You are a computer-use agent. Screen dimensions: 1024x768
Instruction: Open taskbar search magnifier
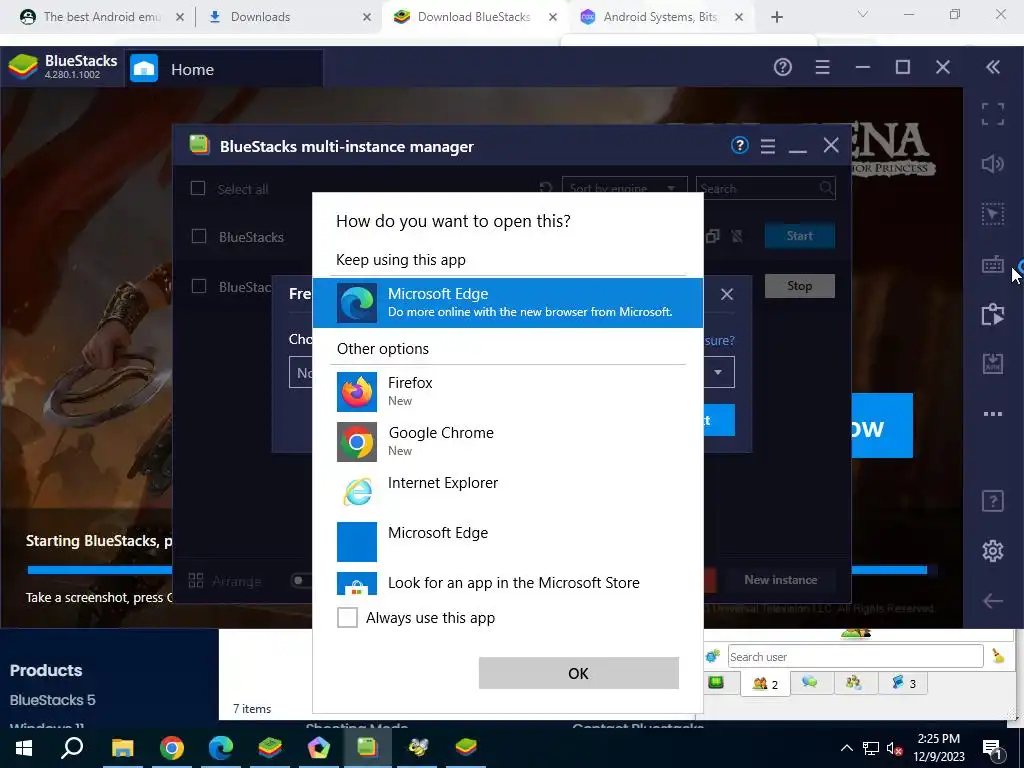[x=72, y=748]
